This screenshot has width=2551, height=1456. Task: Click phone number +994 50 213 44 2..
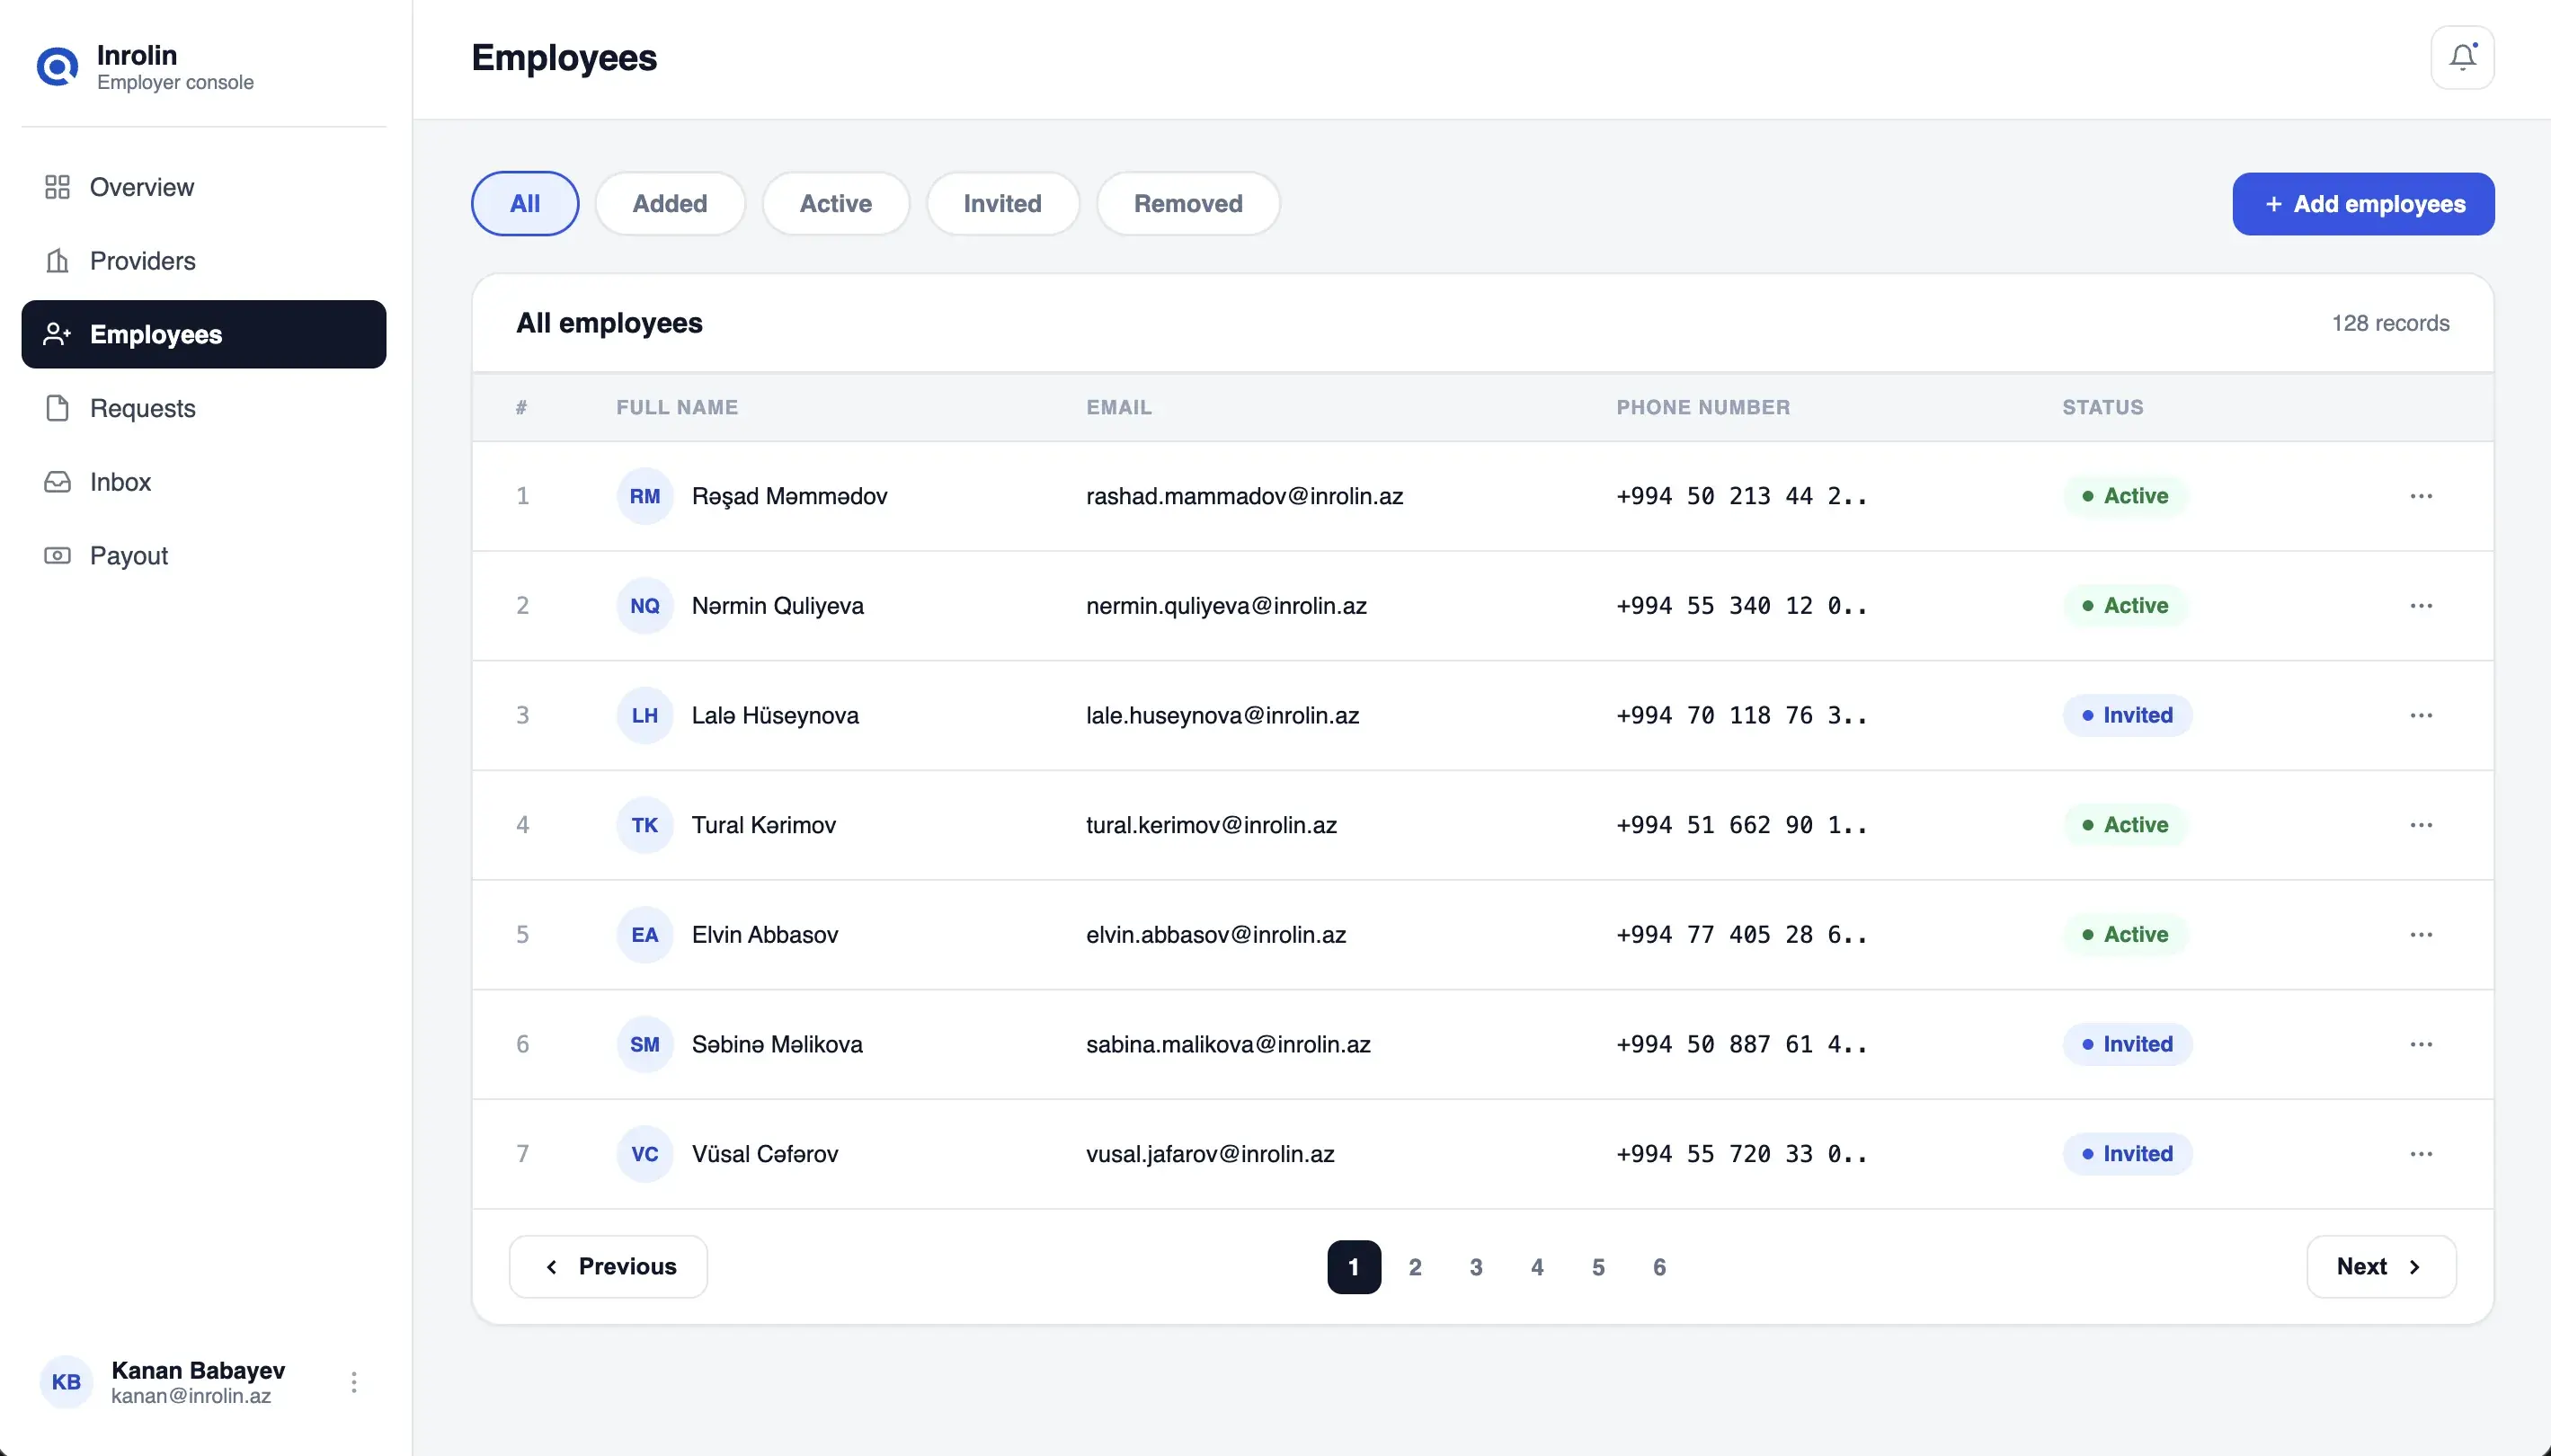pos(1741,496)
